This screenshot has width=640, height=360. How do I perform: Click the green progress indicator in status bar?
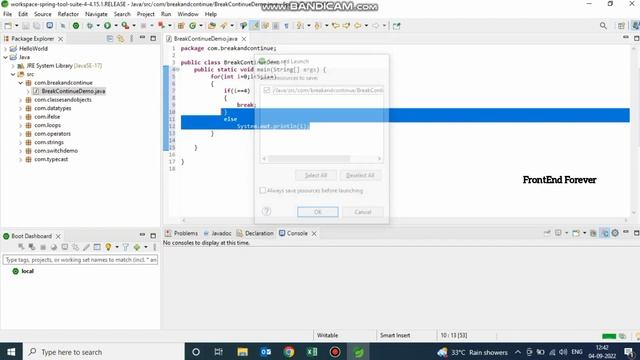(609, 336)
